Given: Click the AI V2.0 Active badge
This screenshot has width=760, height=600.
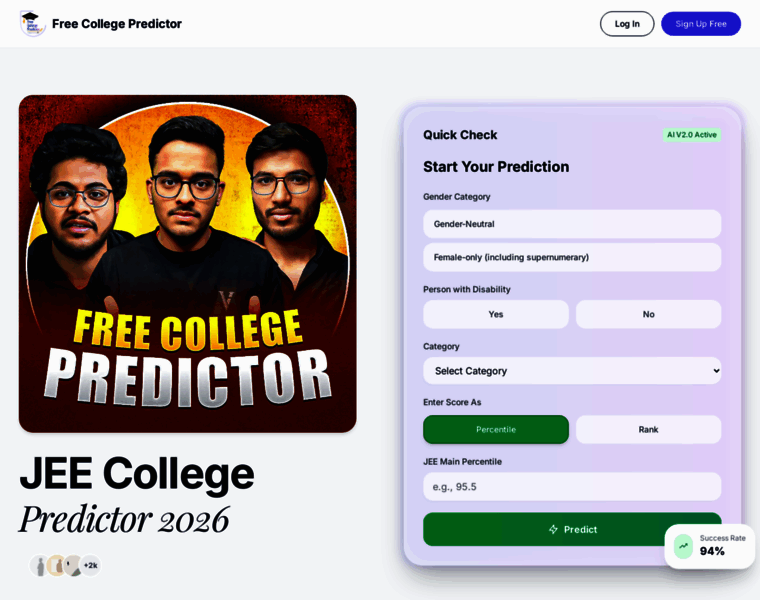Looking at the screenshot, I should click(691, 135).
